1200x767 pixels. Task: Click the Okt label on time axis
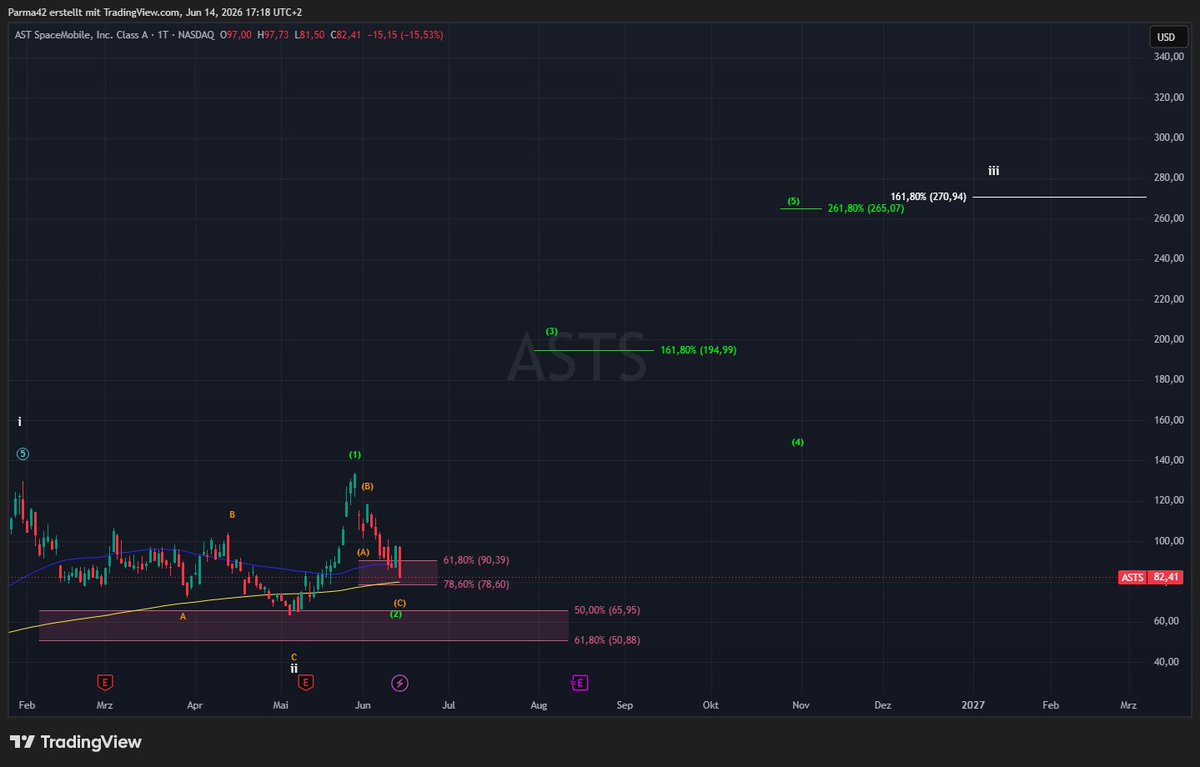coord(711,705)
